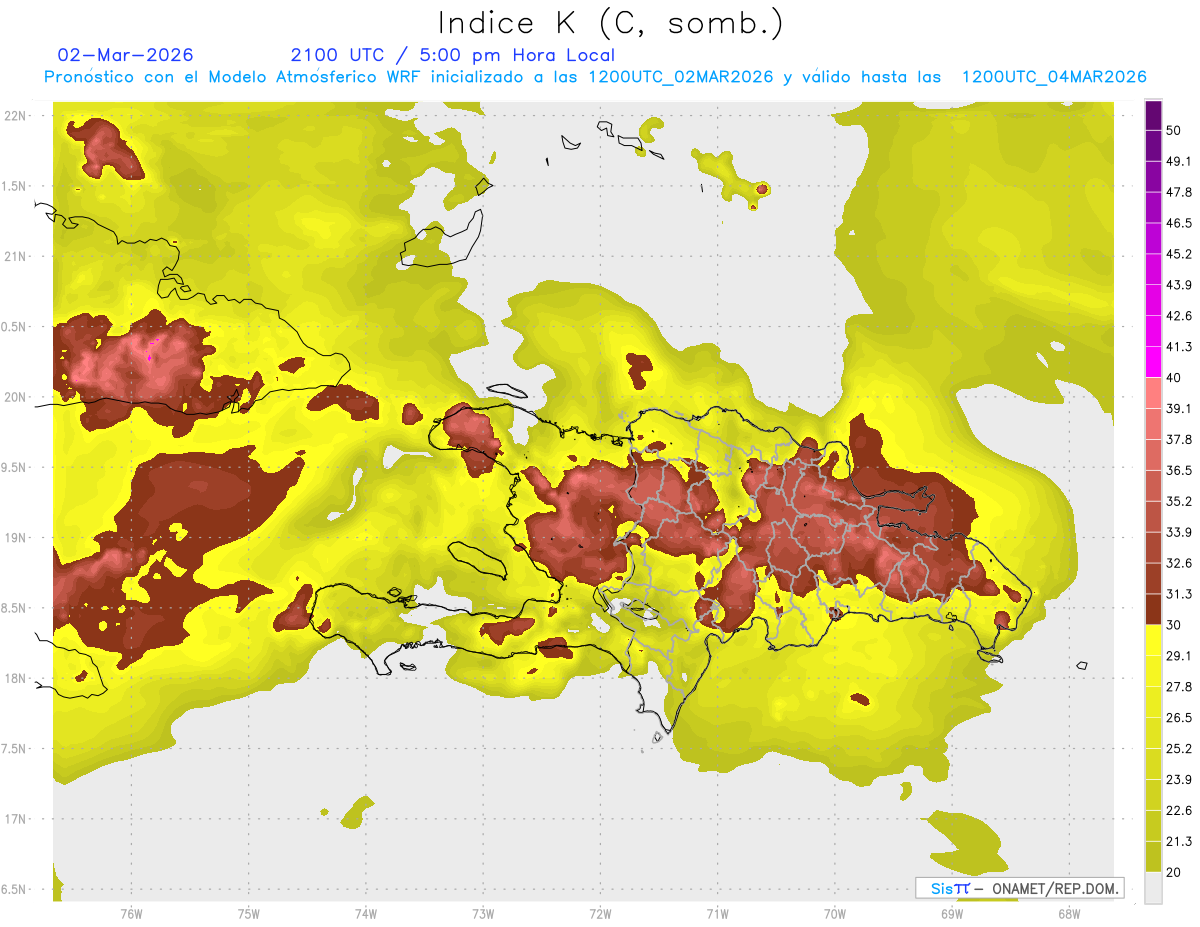Image resolution: width=1200 pixels, height=927 pixels.
Task: Click the "40" colorbar label
Action: [1175, 378]
